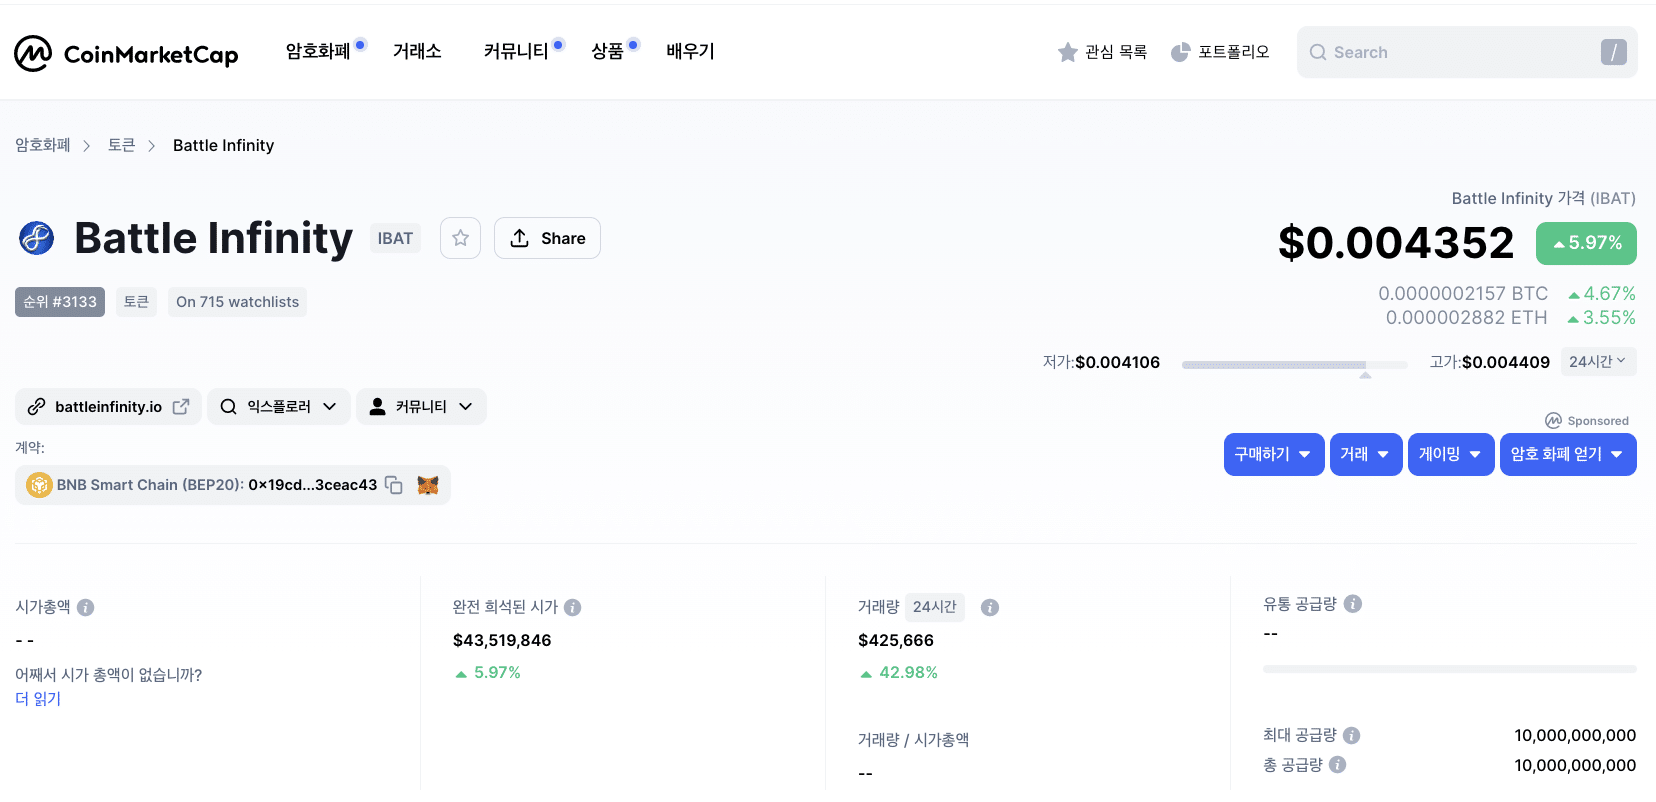Open the 24시간 range dropdown near 고가

[1598, 362]
